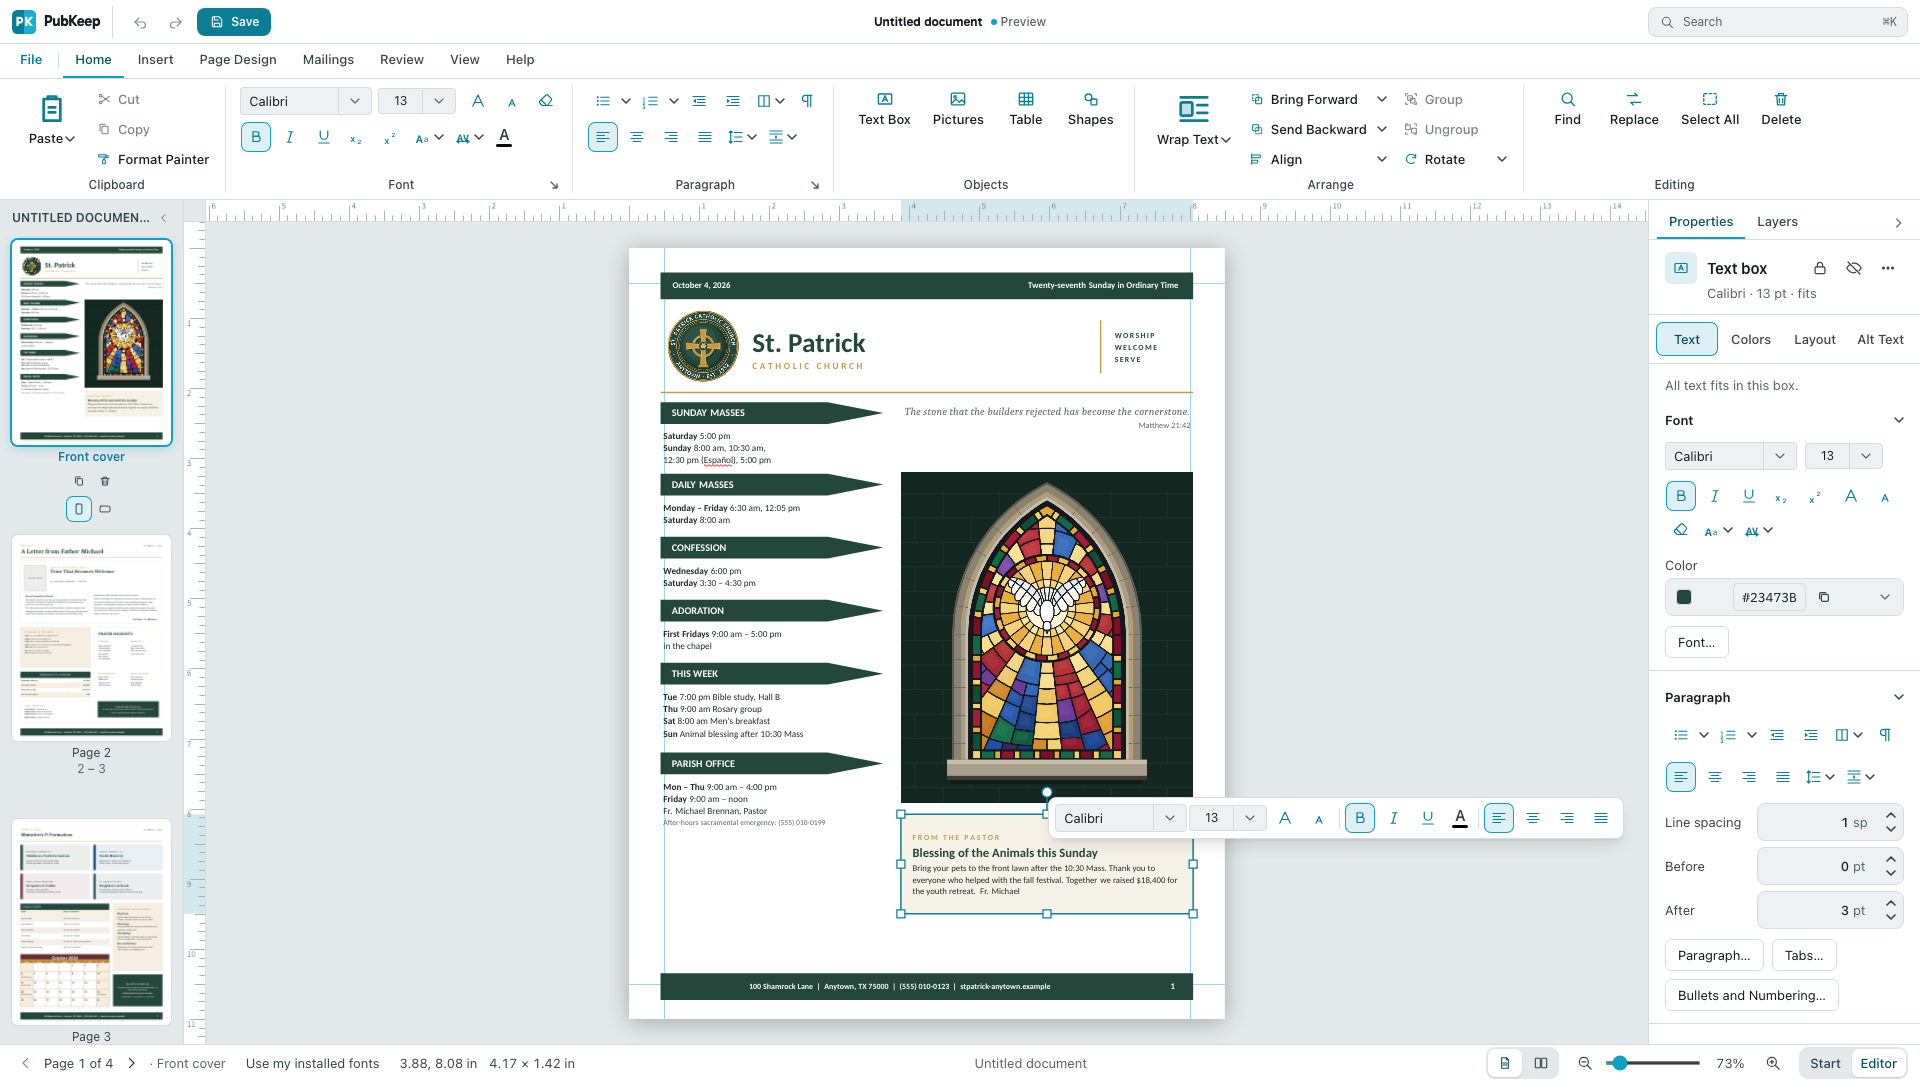
Task: Hide the Text box with the eye icon
Action: (1854, 268)
